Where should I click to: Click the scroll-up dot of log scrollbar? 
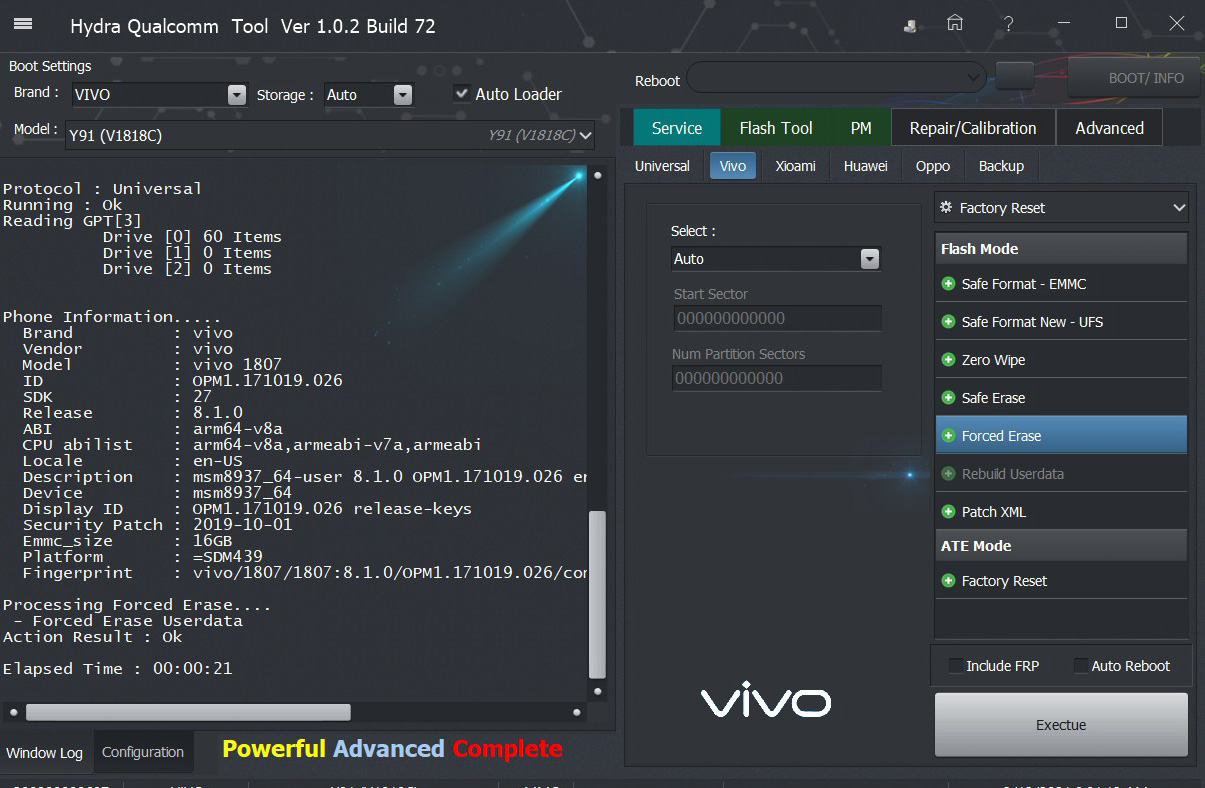coord(598,175)
